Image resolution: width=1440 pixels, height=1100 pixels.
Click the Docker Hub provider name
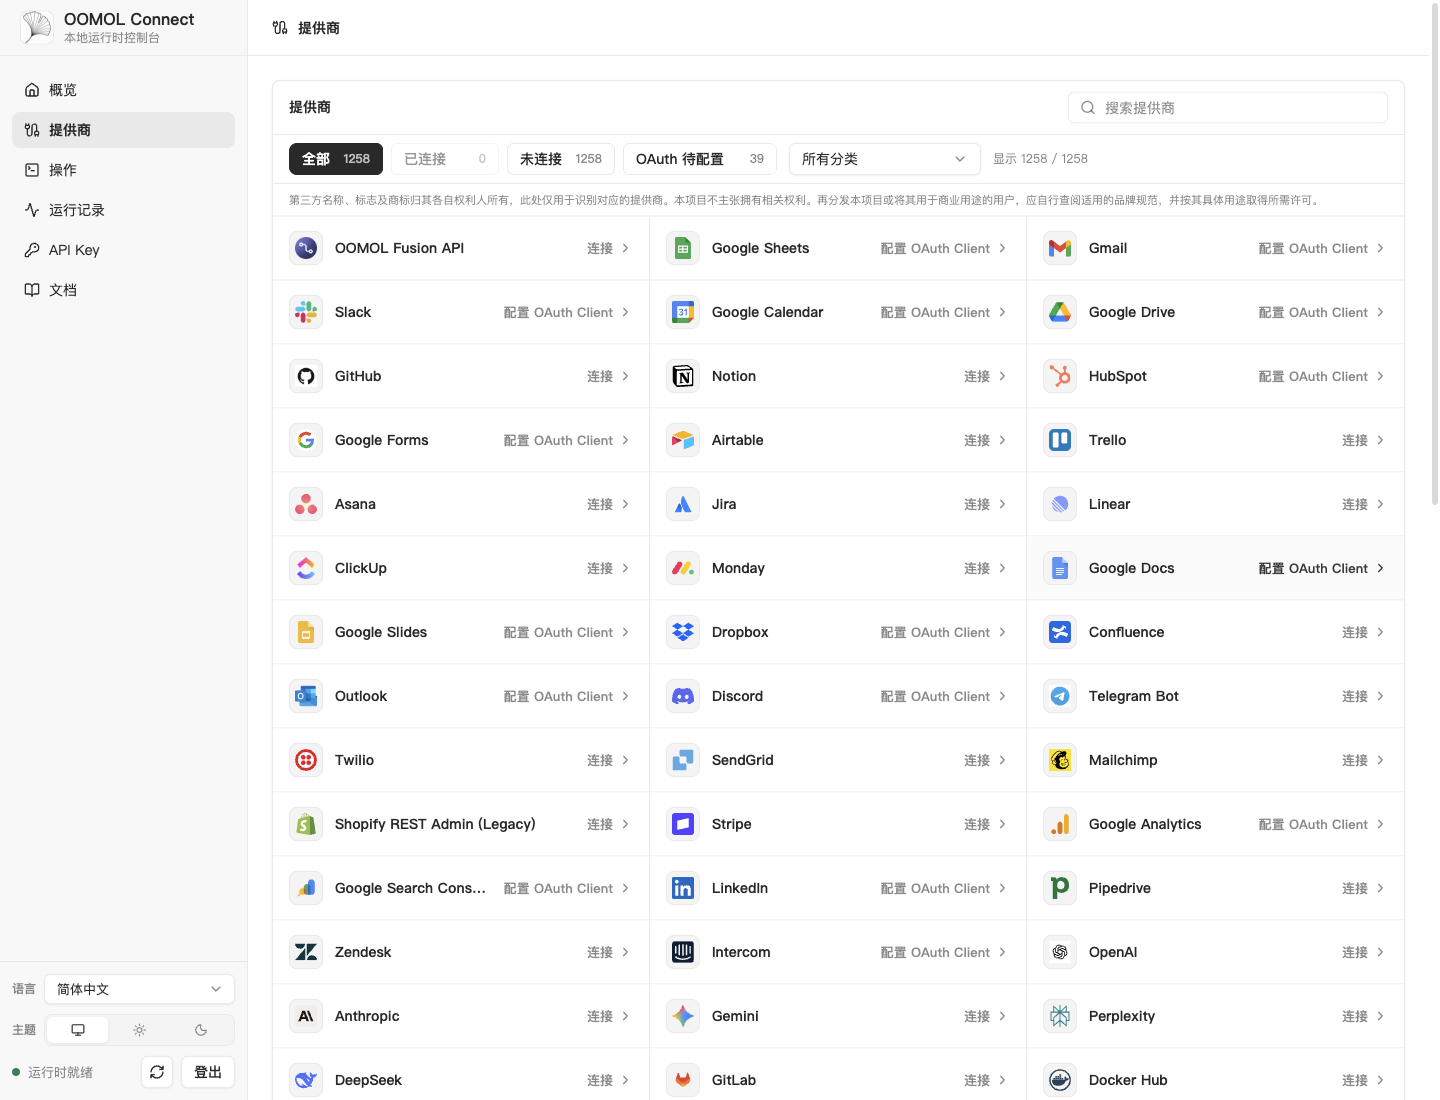[x=1128, y=1080]
